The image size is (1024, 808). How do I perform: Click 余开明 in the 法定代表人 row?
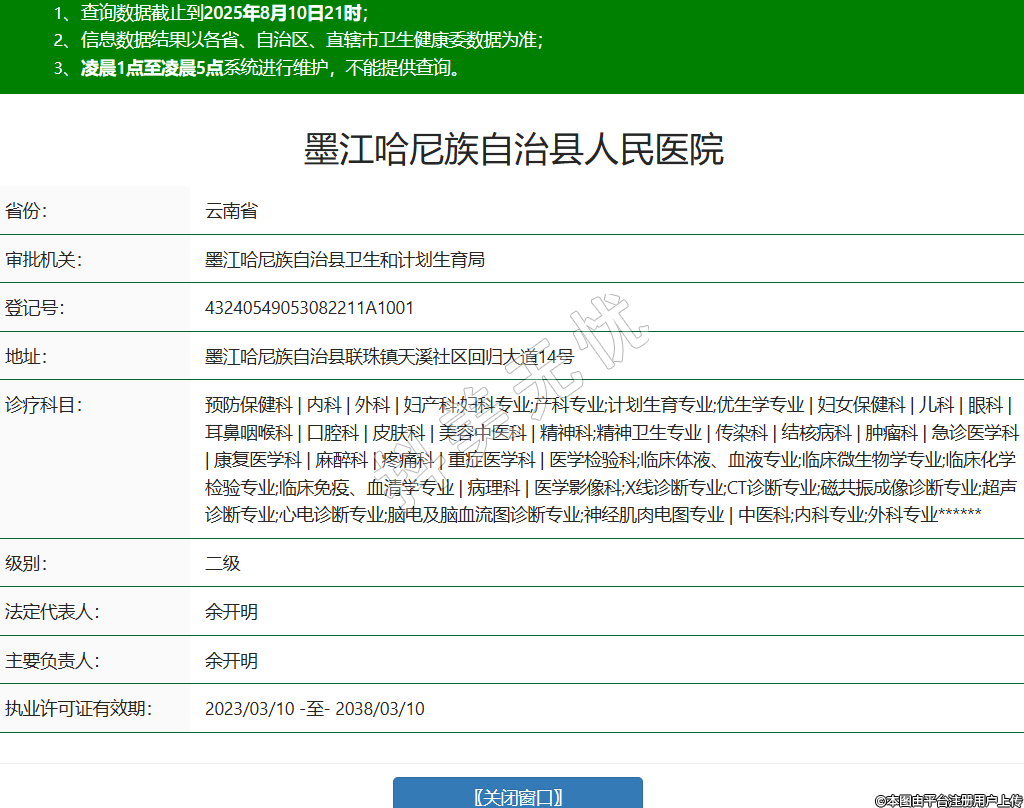tap(231, 612)
